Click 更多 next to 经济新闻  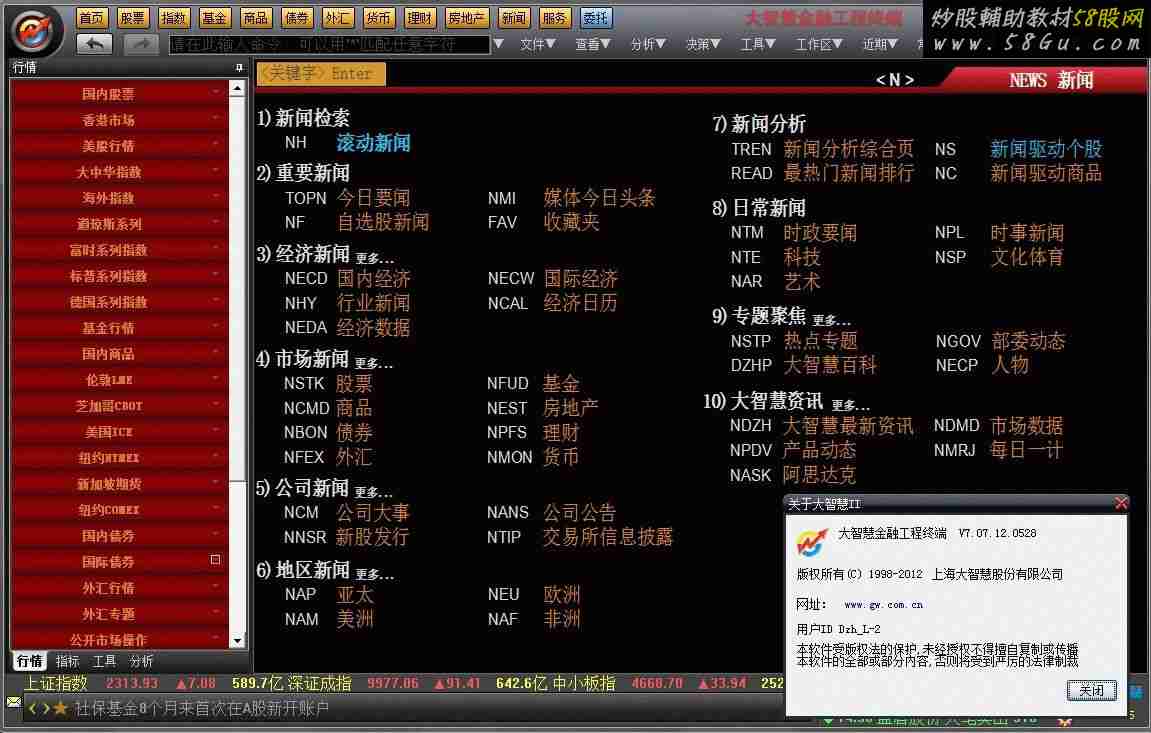tap(375, 258)
